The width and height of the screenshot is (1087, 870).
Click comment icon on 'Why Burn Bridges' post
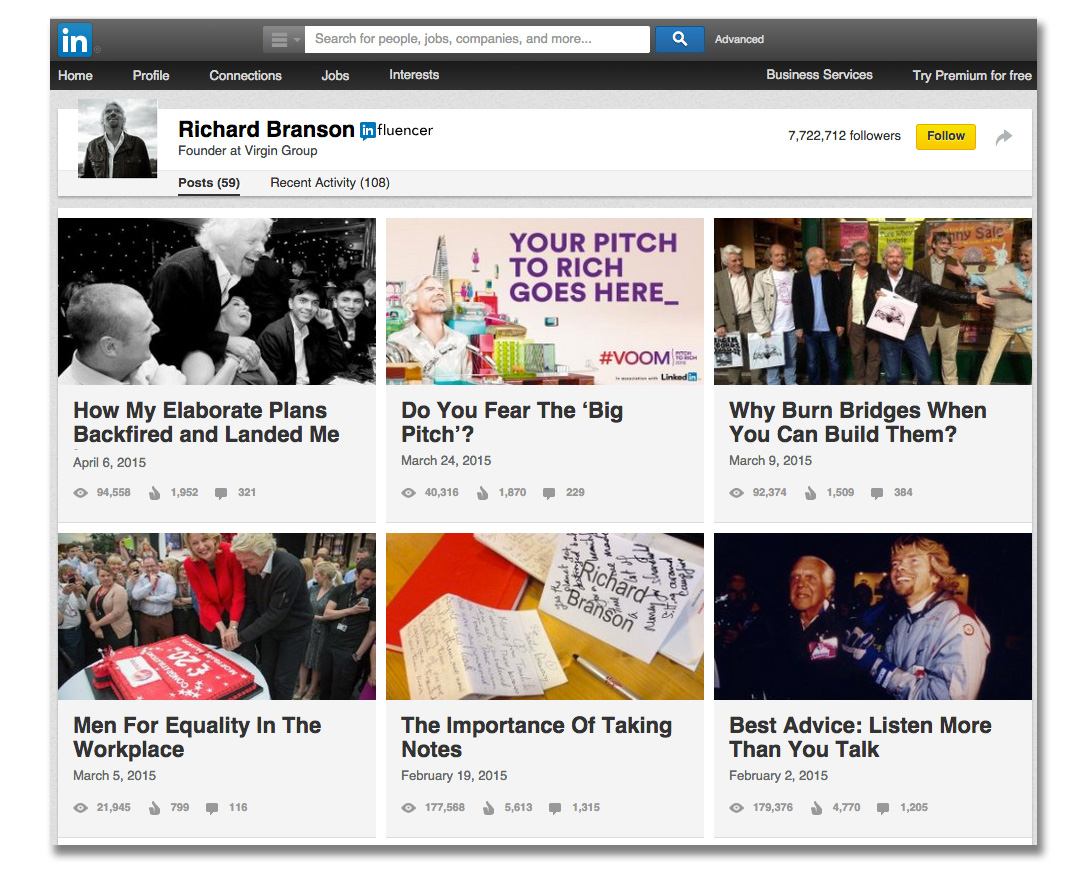pos(877,493)
